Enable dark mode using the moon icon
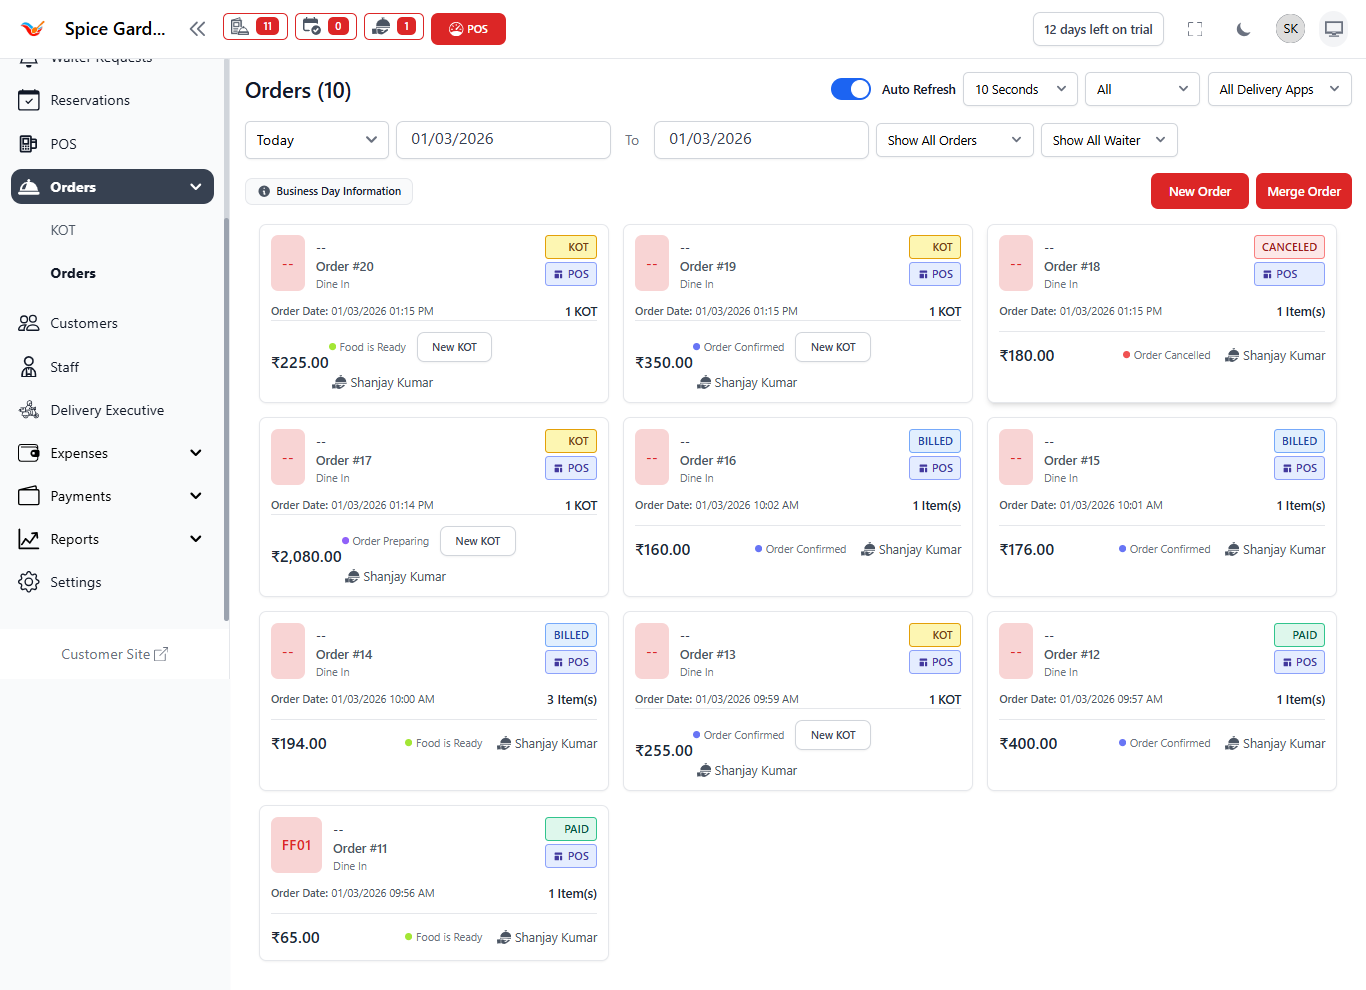Viewport: 1366px width, 990px height. coord(1243,29)
